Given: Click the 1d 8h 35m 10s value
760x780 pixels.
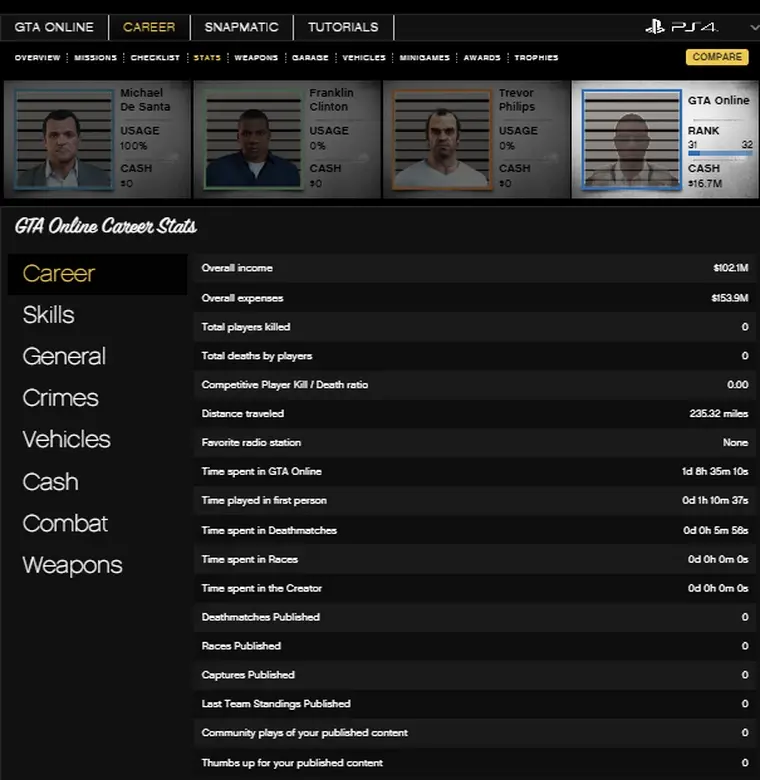Looking at the screenshot, I should point(715,471).
